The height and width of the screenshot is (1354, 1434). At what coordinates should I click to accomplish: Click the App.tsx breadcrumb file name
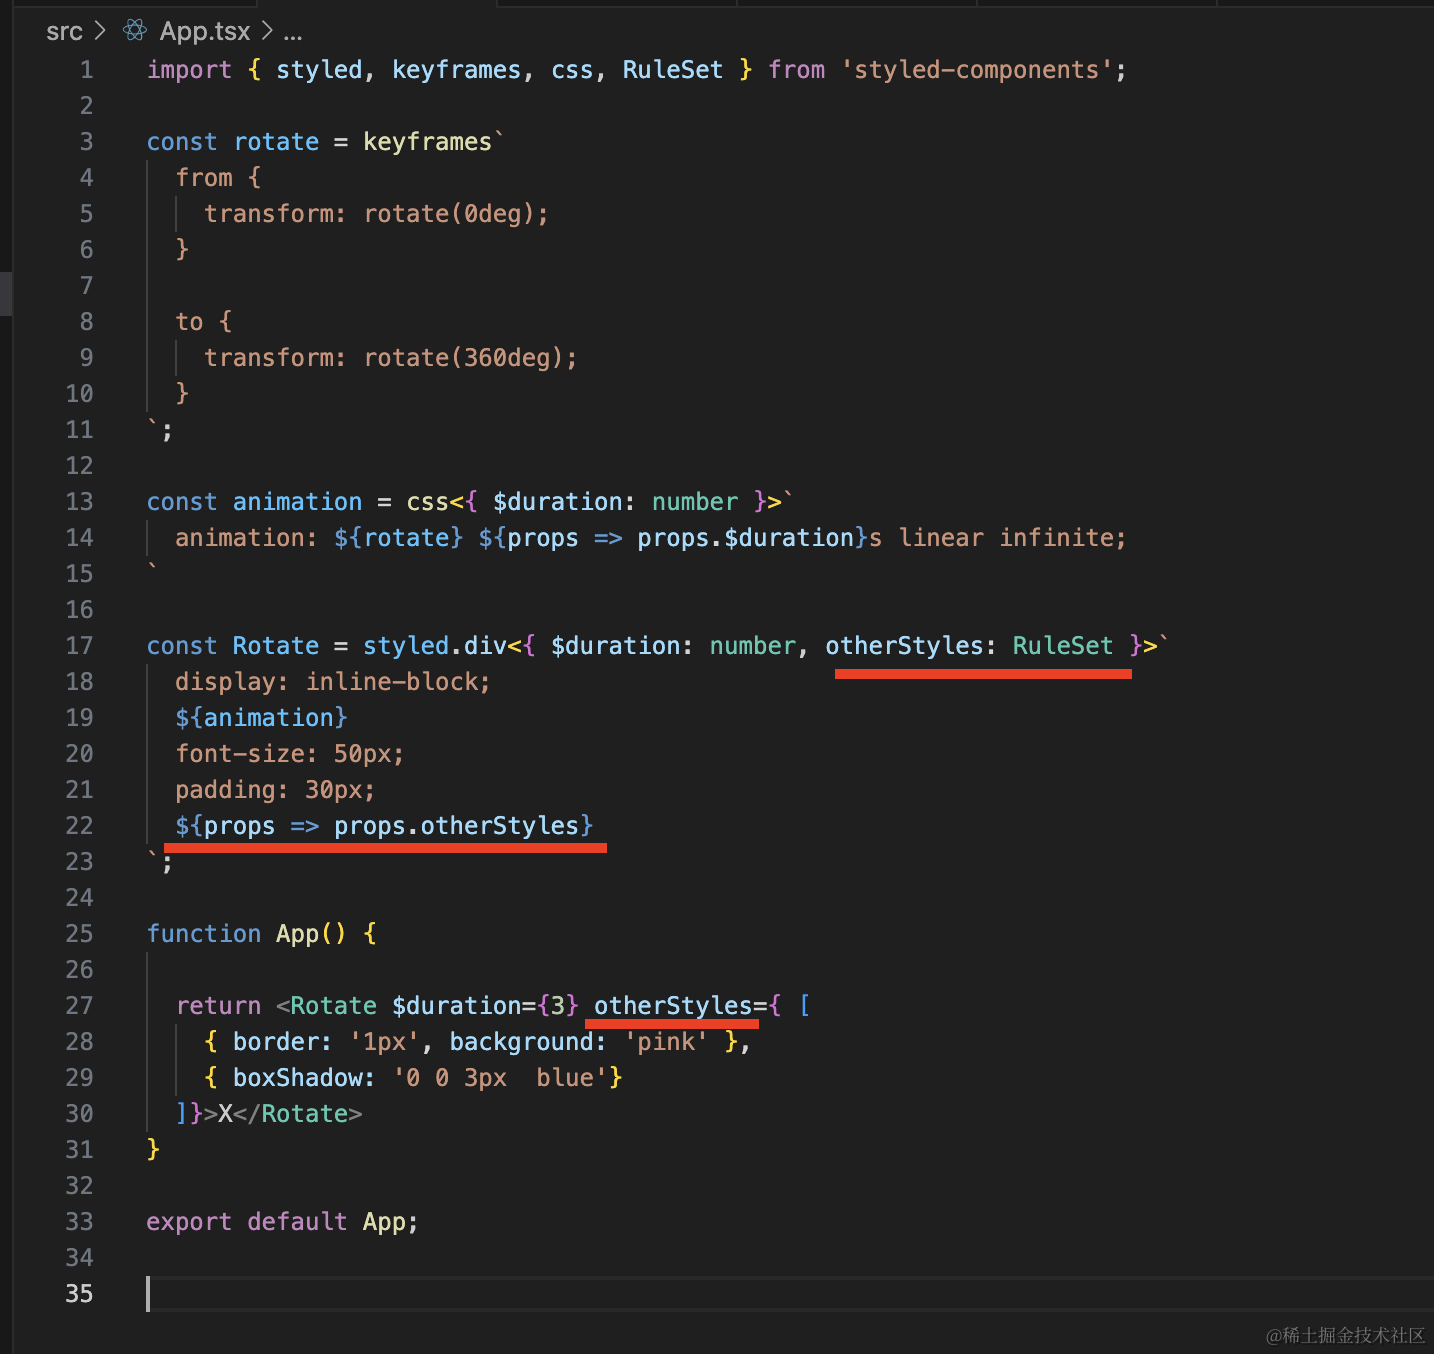(205, 32)
